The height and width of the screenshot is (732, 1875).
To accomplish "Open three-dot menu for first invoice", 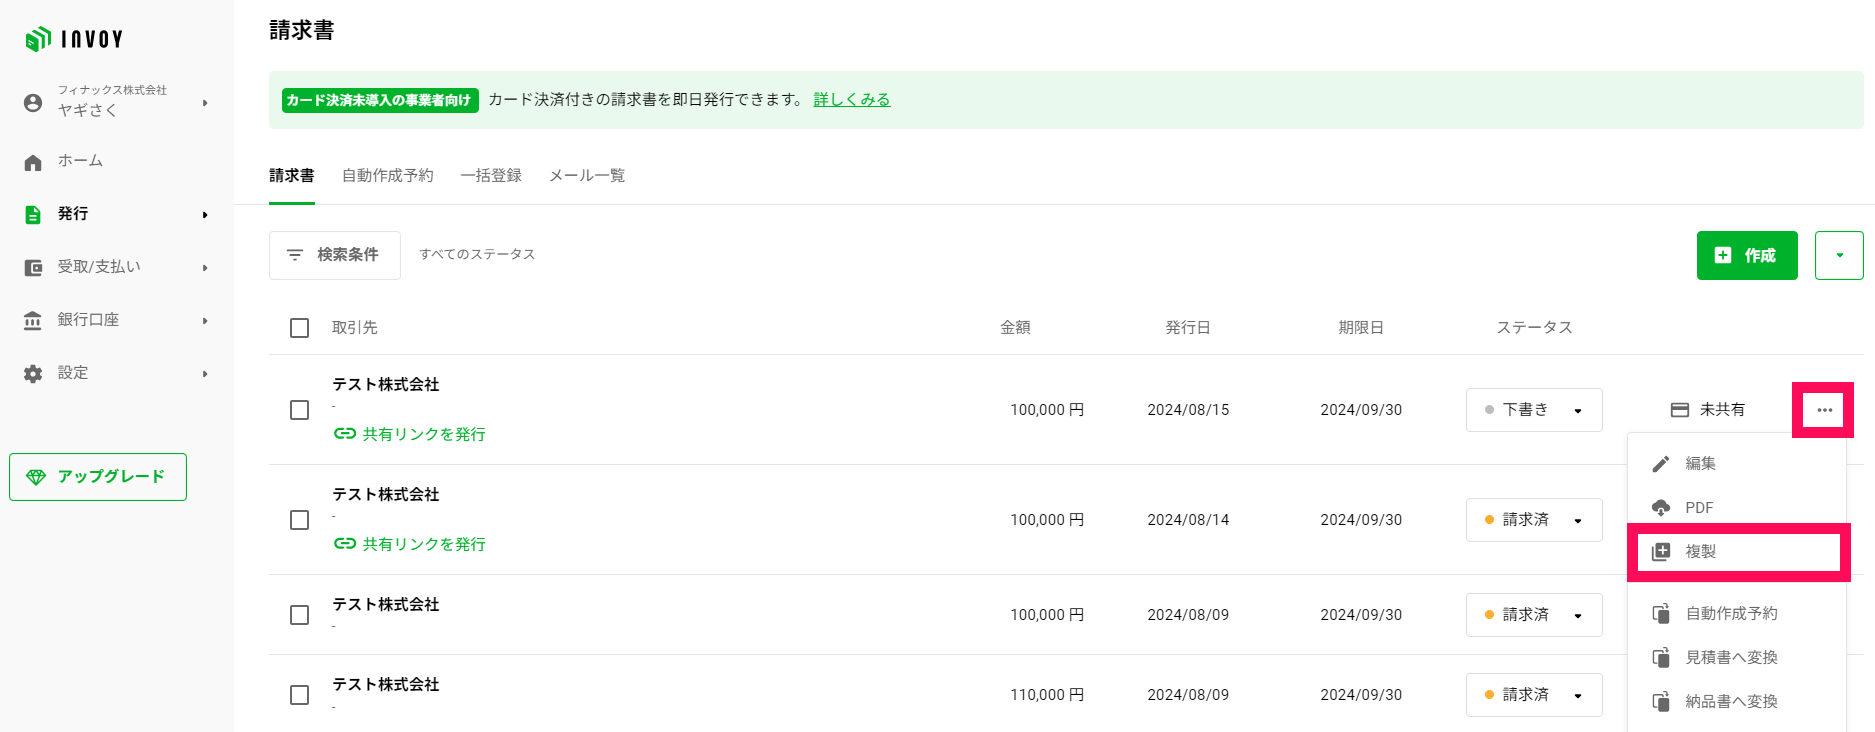I will [1824, 410].
